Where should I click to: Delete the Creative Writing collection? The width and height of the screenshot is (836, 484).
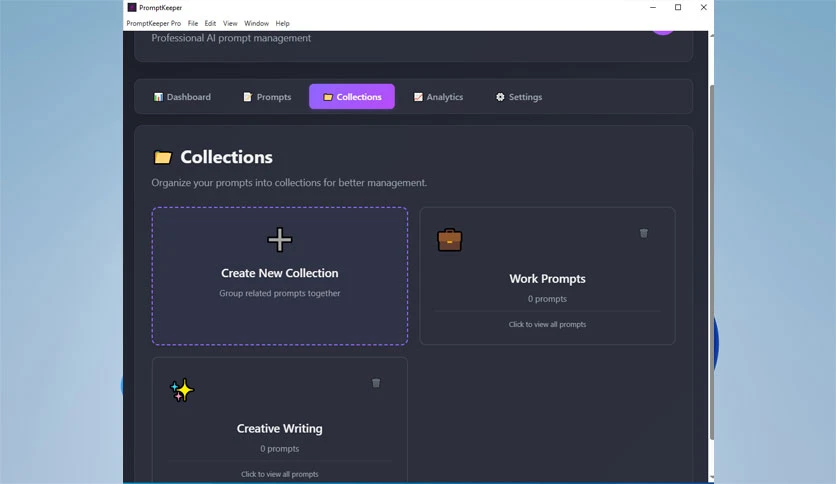[376, 383]
